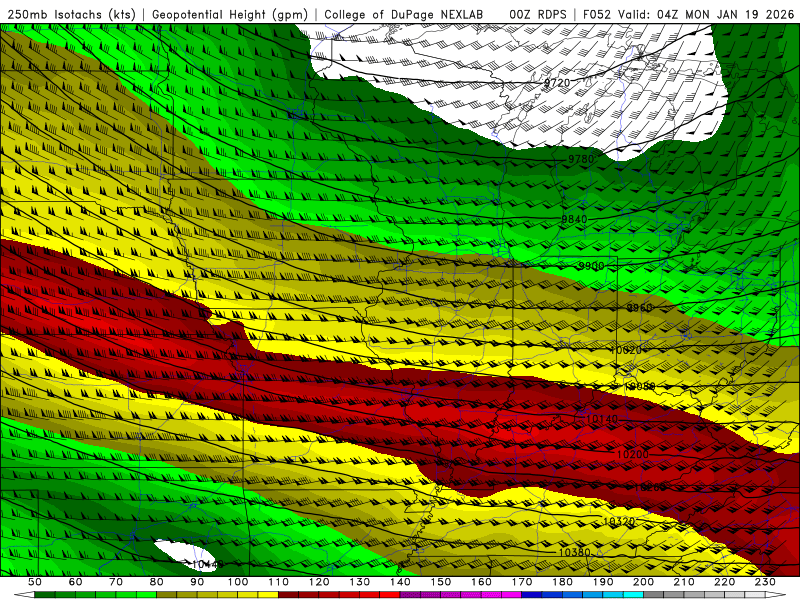This screenshot has width=800, height=600.
Task: Click the 9720 height contour label
Action: click(557, 83)
